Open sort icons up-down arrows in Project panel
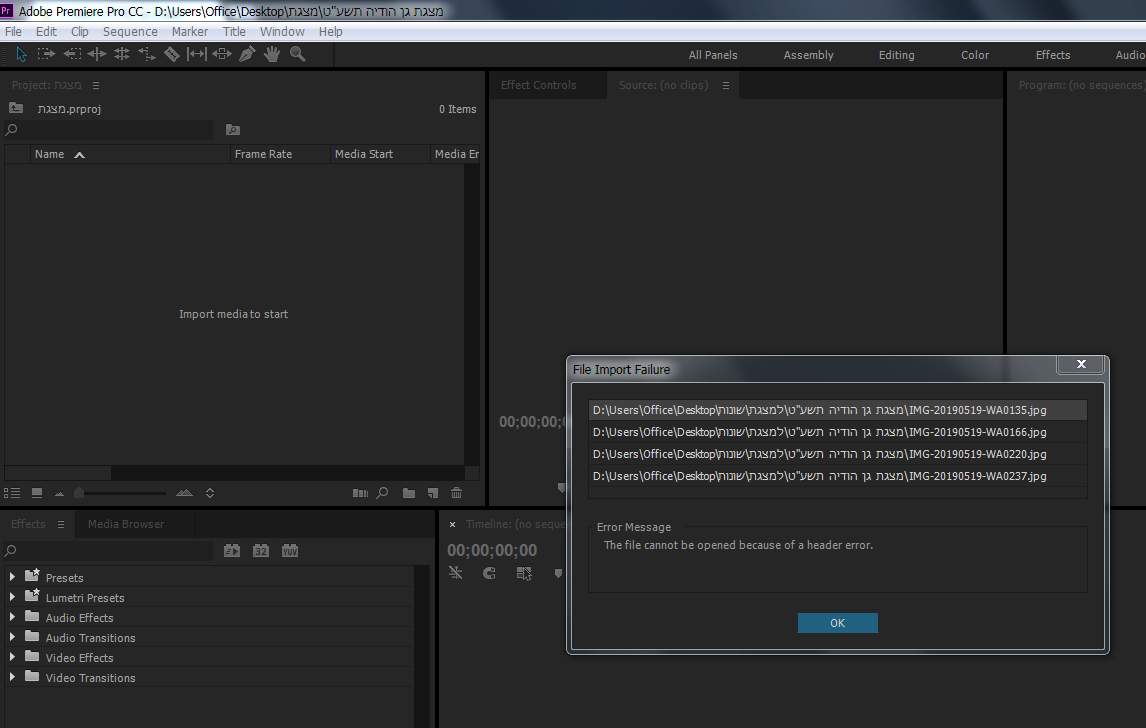 tap(210, 493)
